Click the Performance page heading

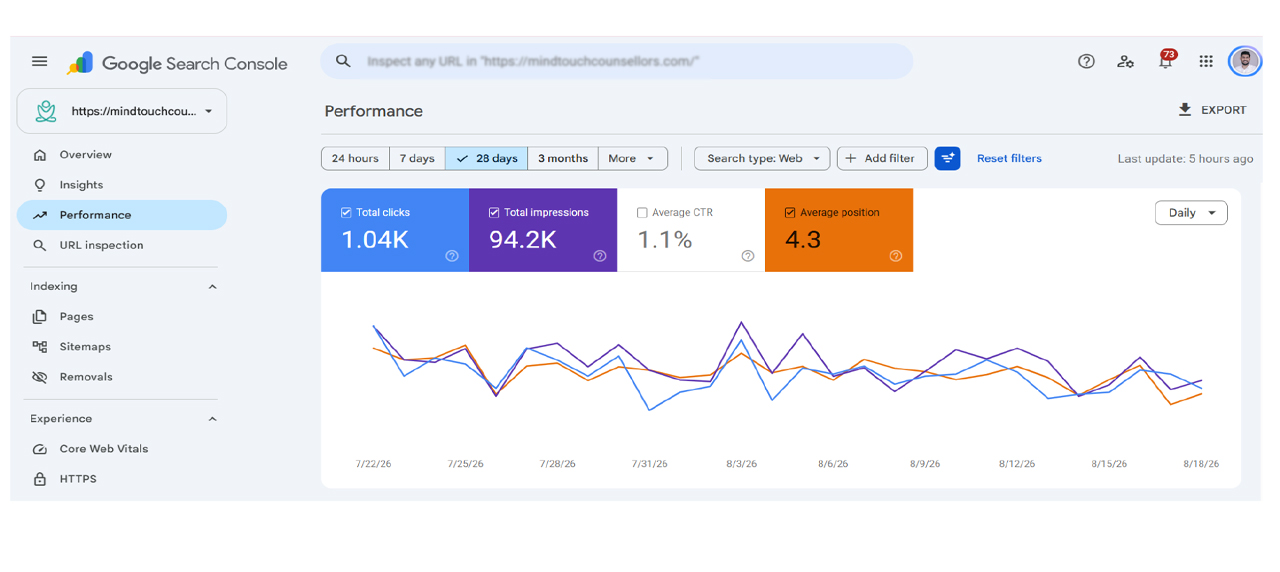pos(373,111)
